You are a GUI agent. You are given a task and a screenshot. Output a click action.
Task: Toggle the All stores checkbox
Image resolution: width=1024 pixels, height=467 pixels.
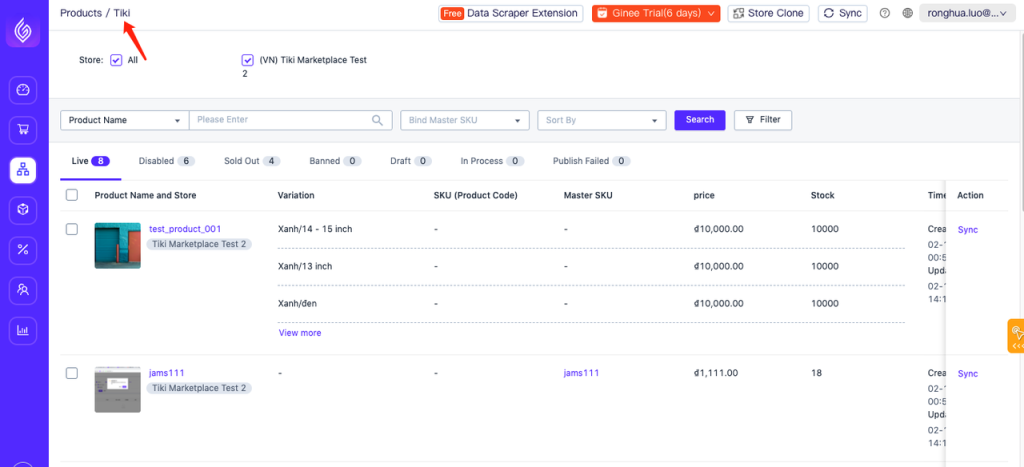pos(116,60)
